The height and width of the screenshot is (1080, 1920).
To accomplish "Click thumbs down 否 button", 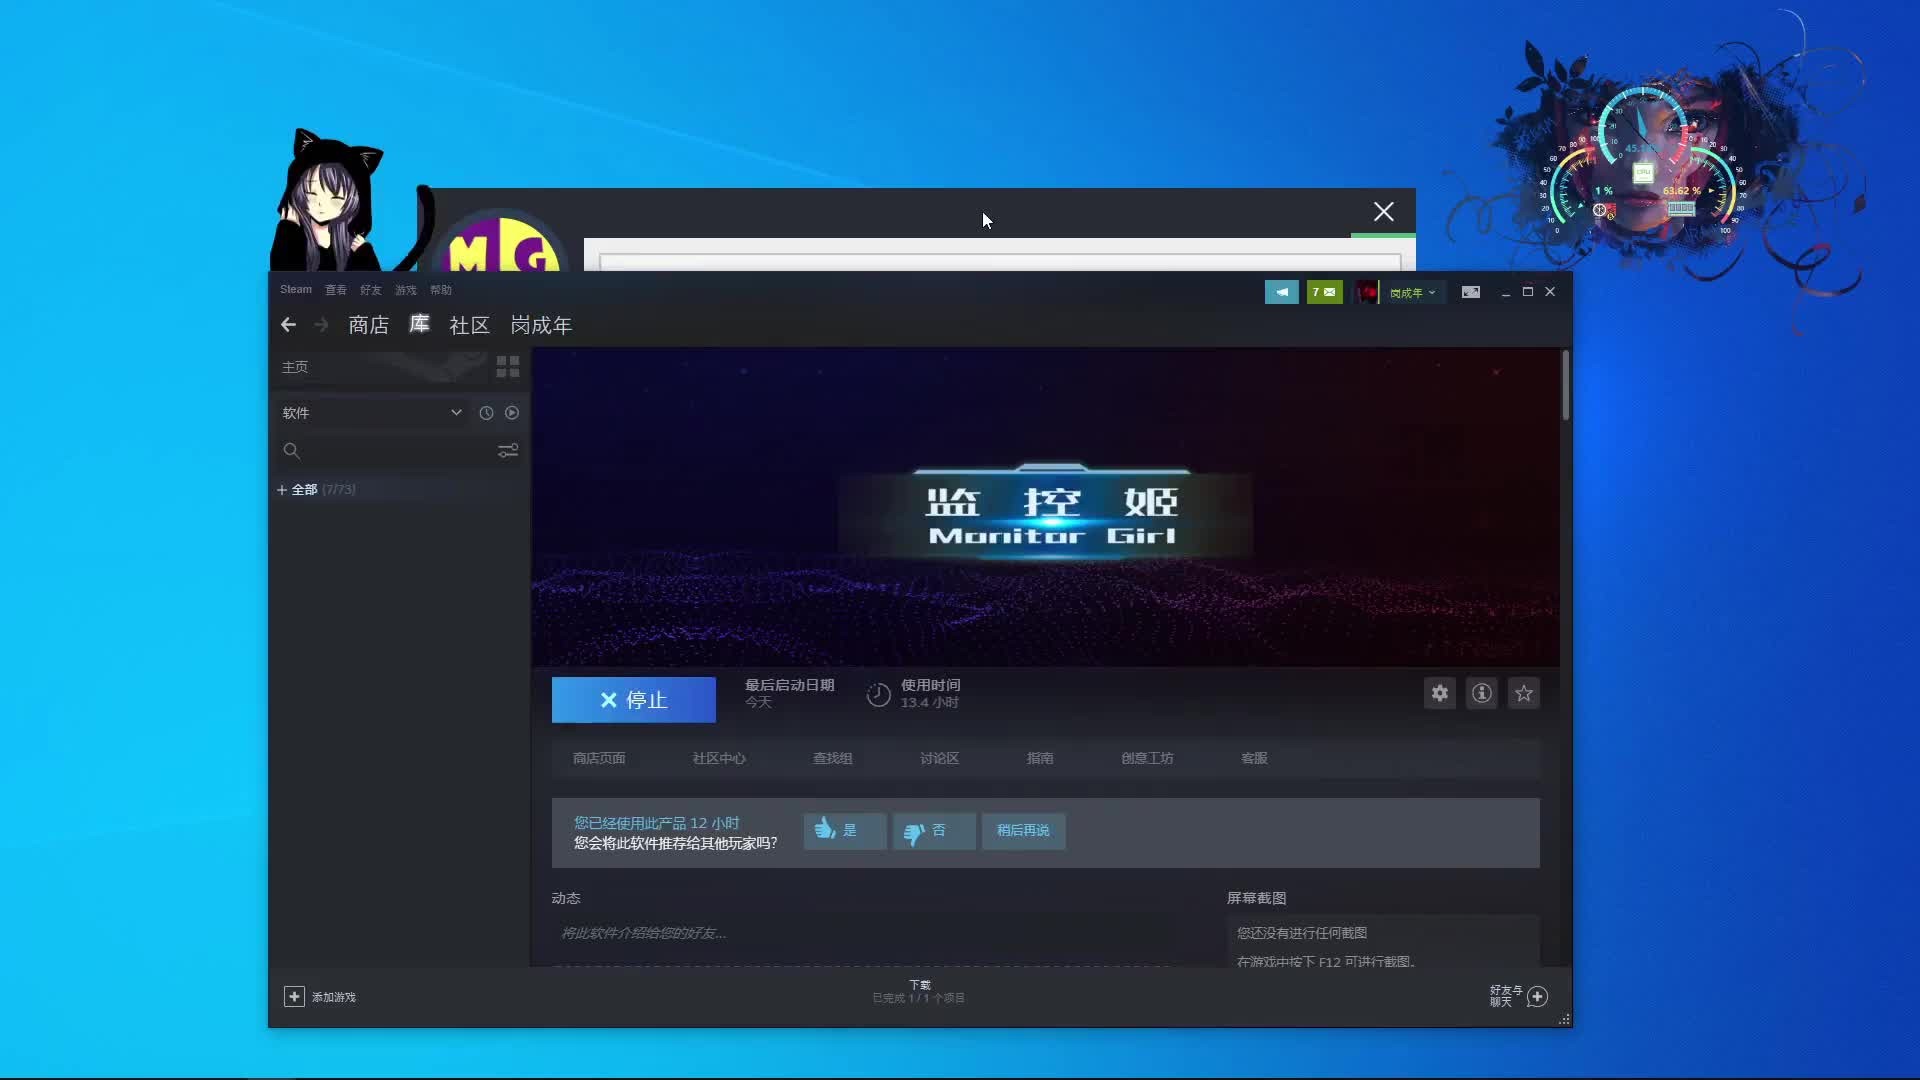I will (x=932, y=830).
